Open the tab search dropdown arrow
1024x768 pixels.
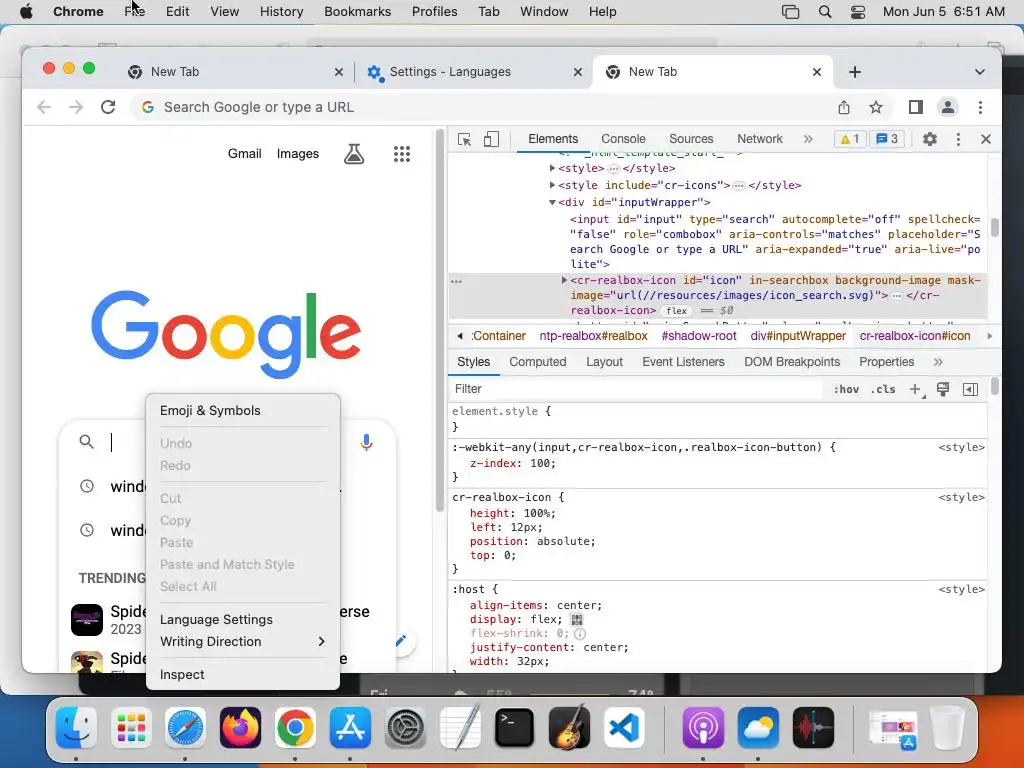(x=980, y=72)
